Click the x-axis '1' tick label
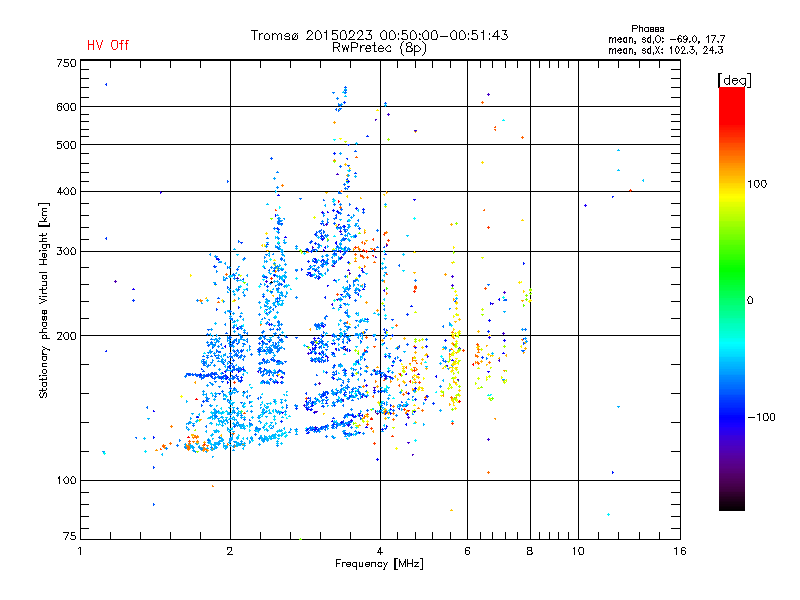 pos(80,551)
